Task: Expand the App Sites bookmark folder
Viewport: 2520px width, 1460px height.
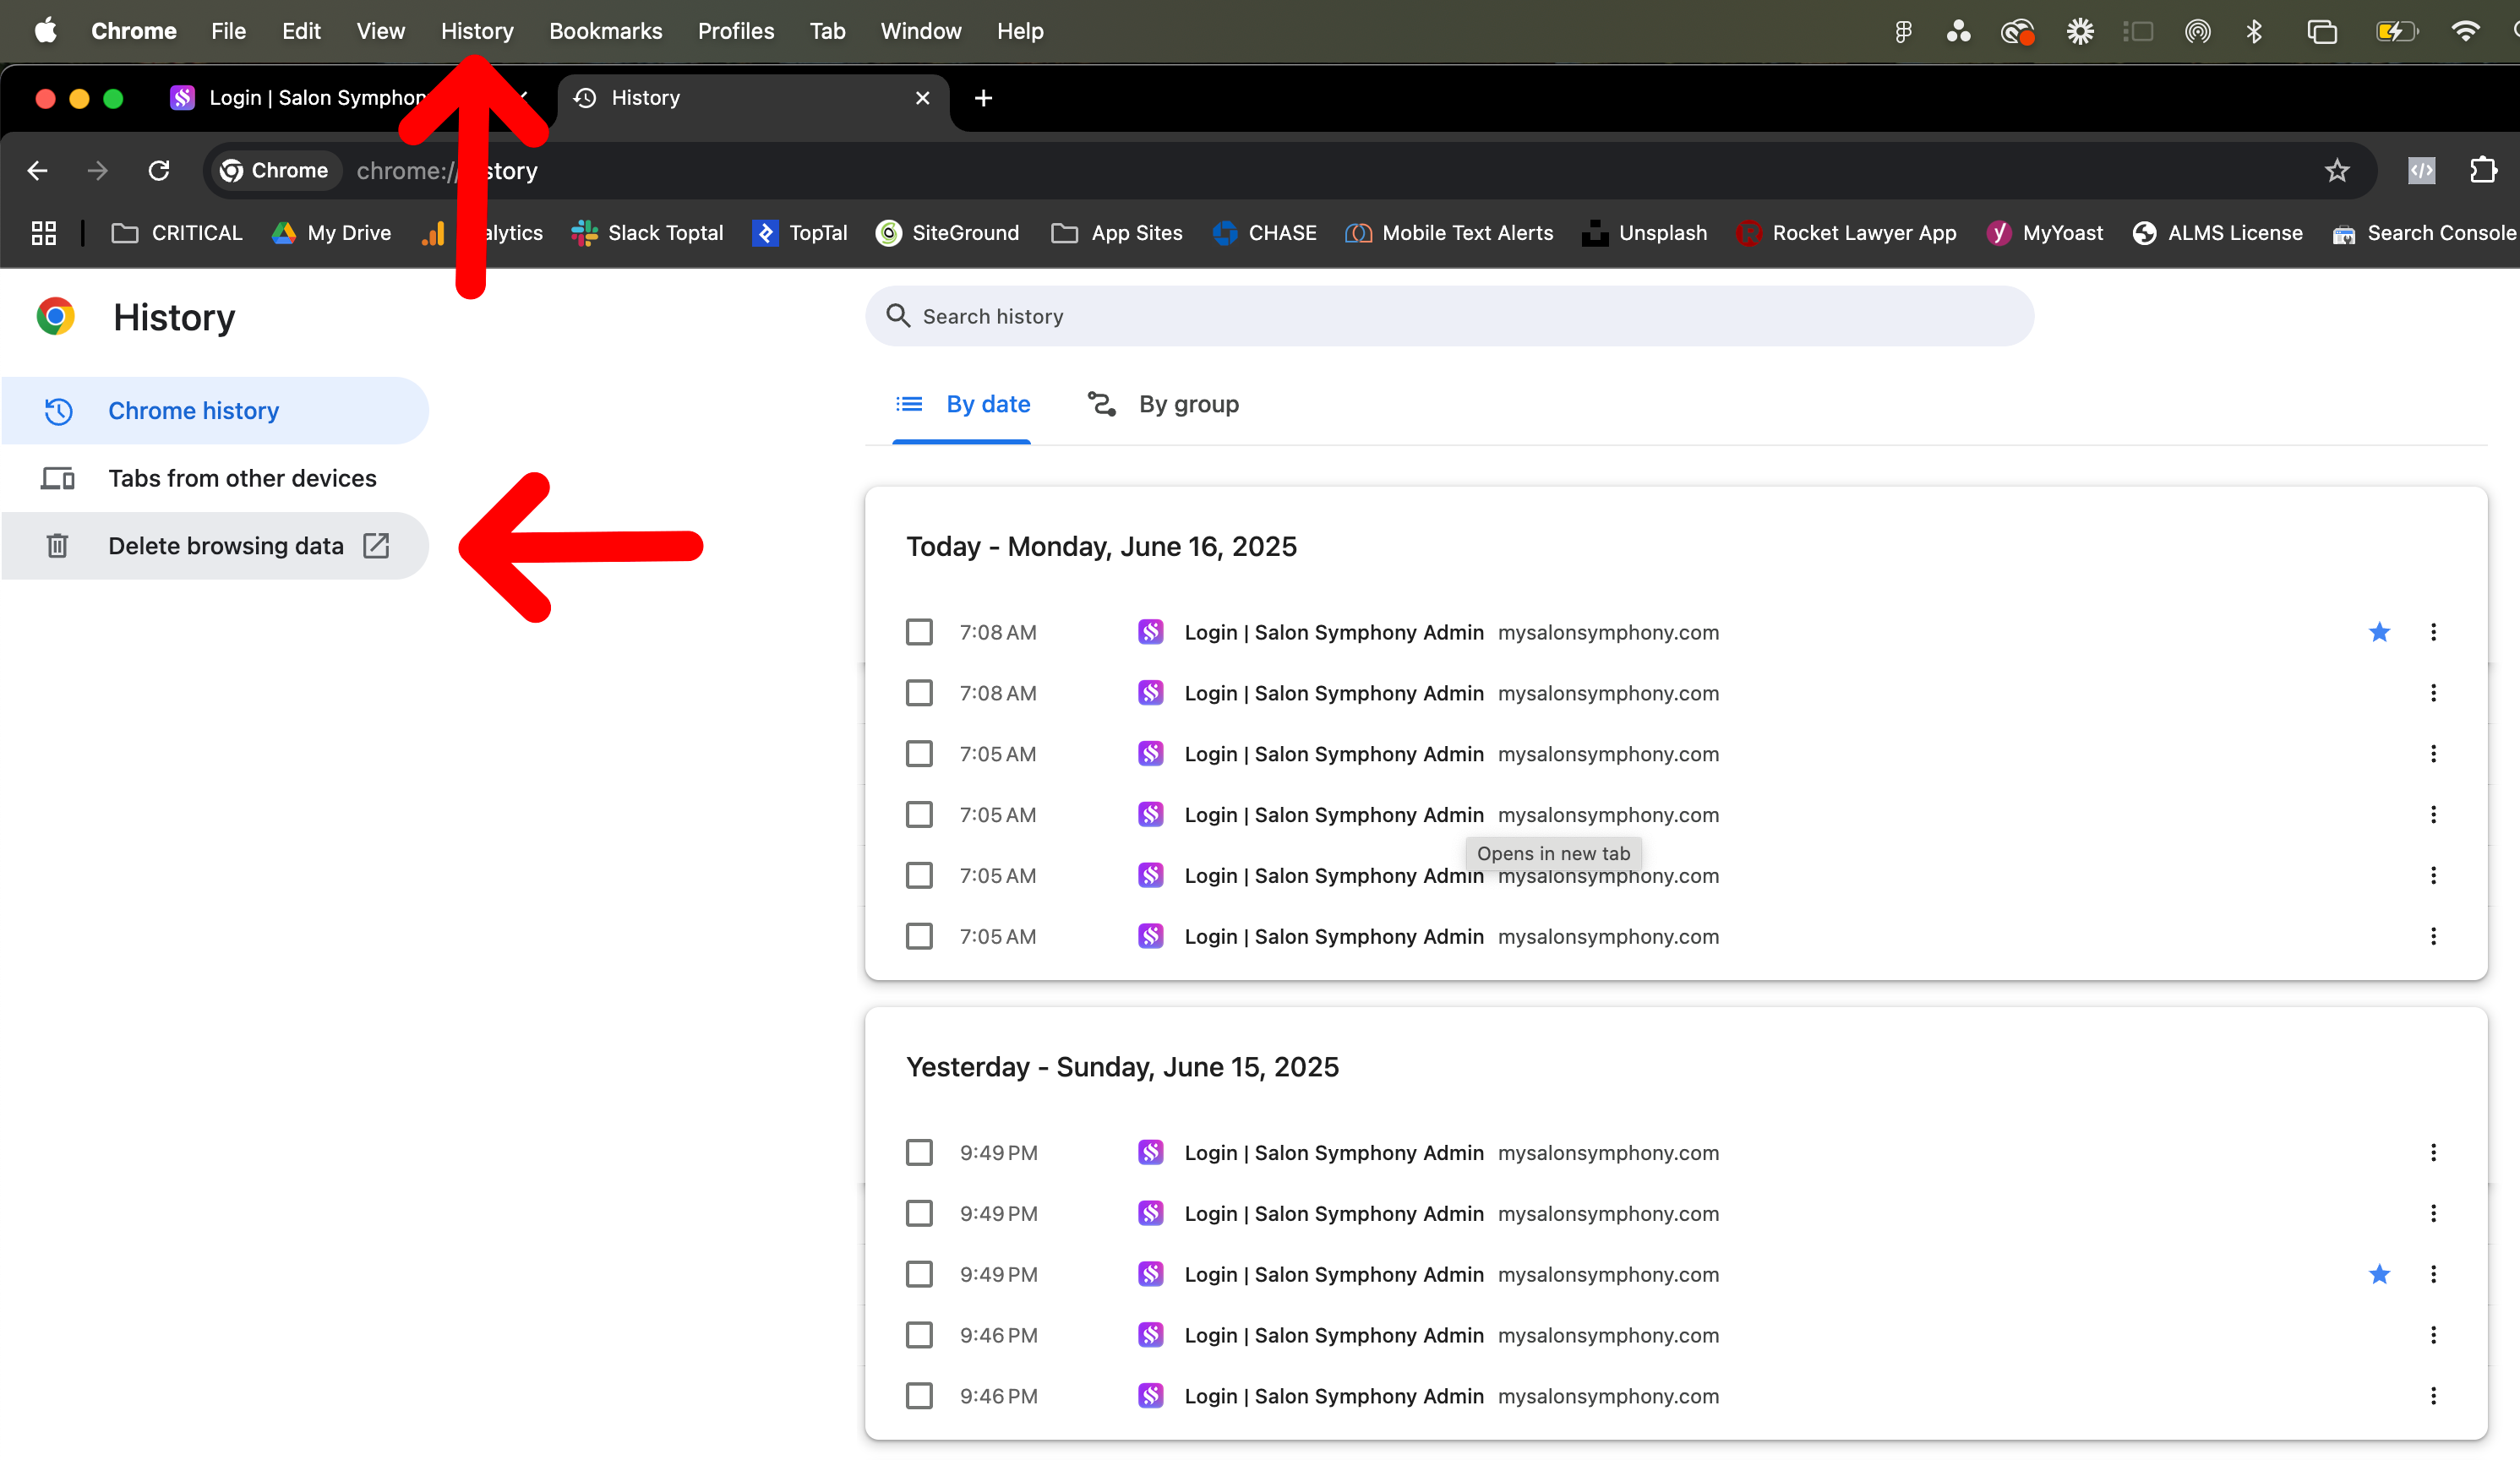Action: coord(1117,233)
